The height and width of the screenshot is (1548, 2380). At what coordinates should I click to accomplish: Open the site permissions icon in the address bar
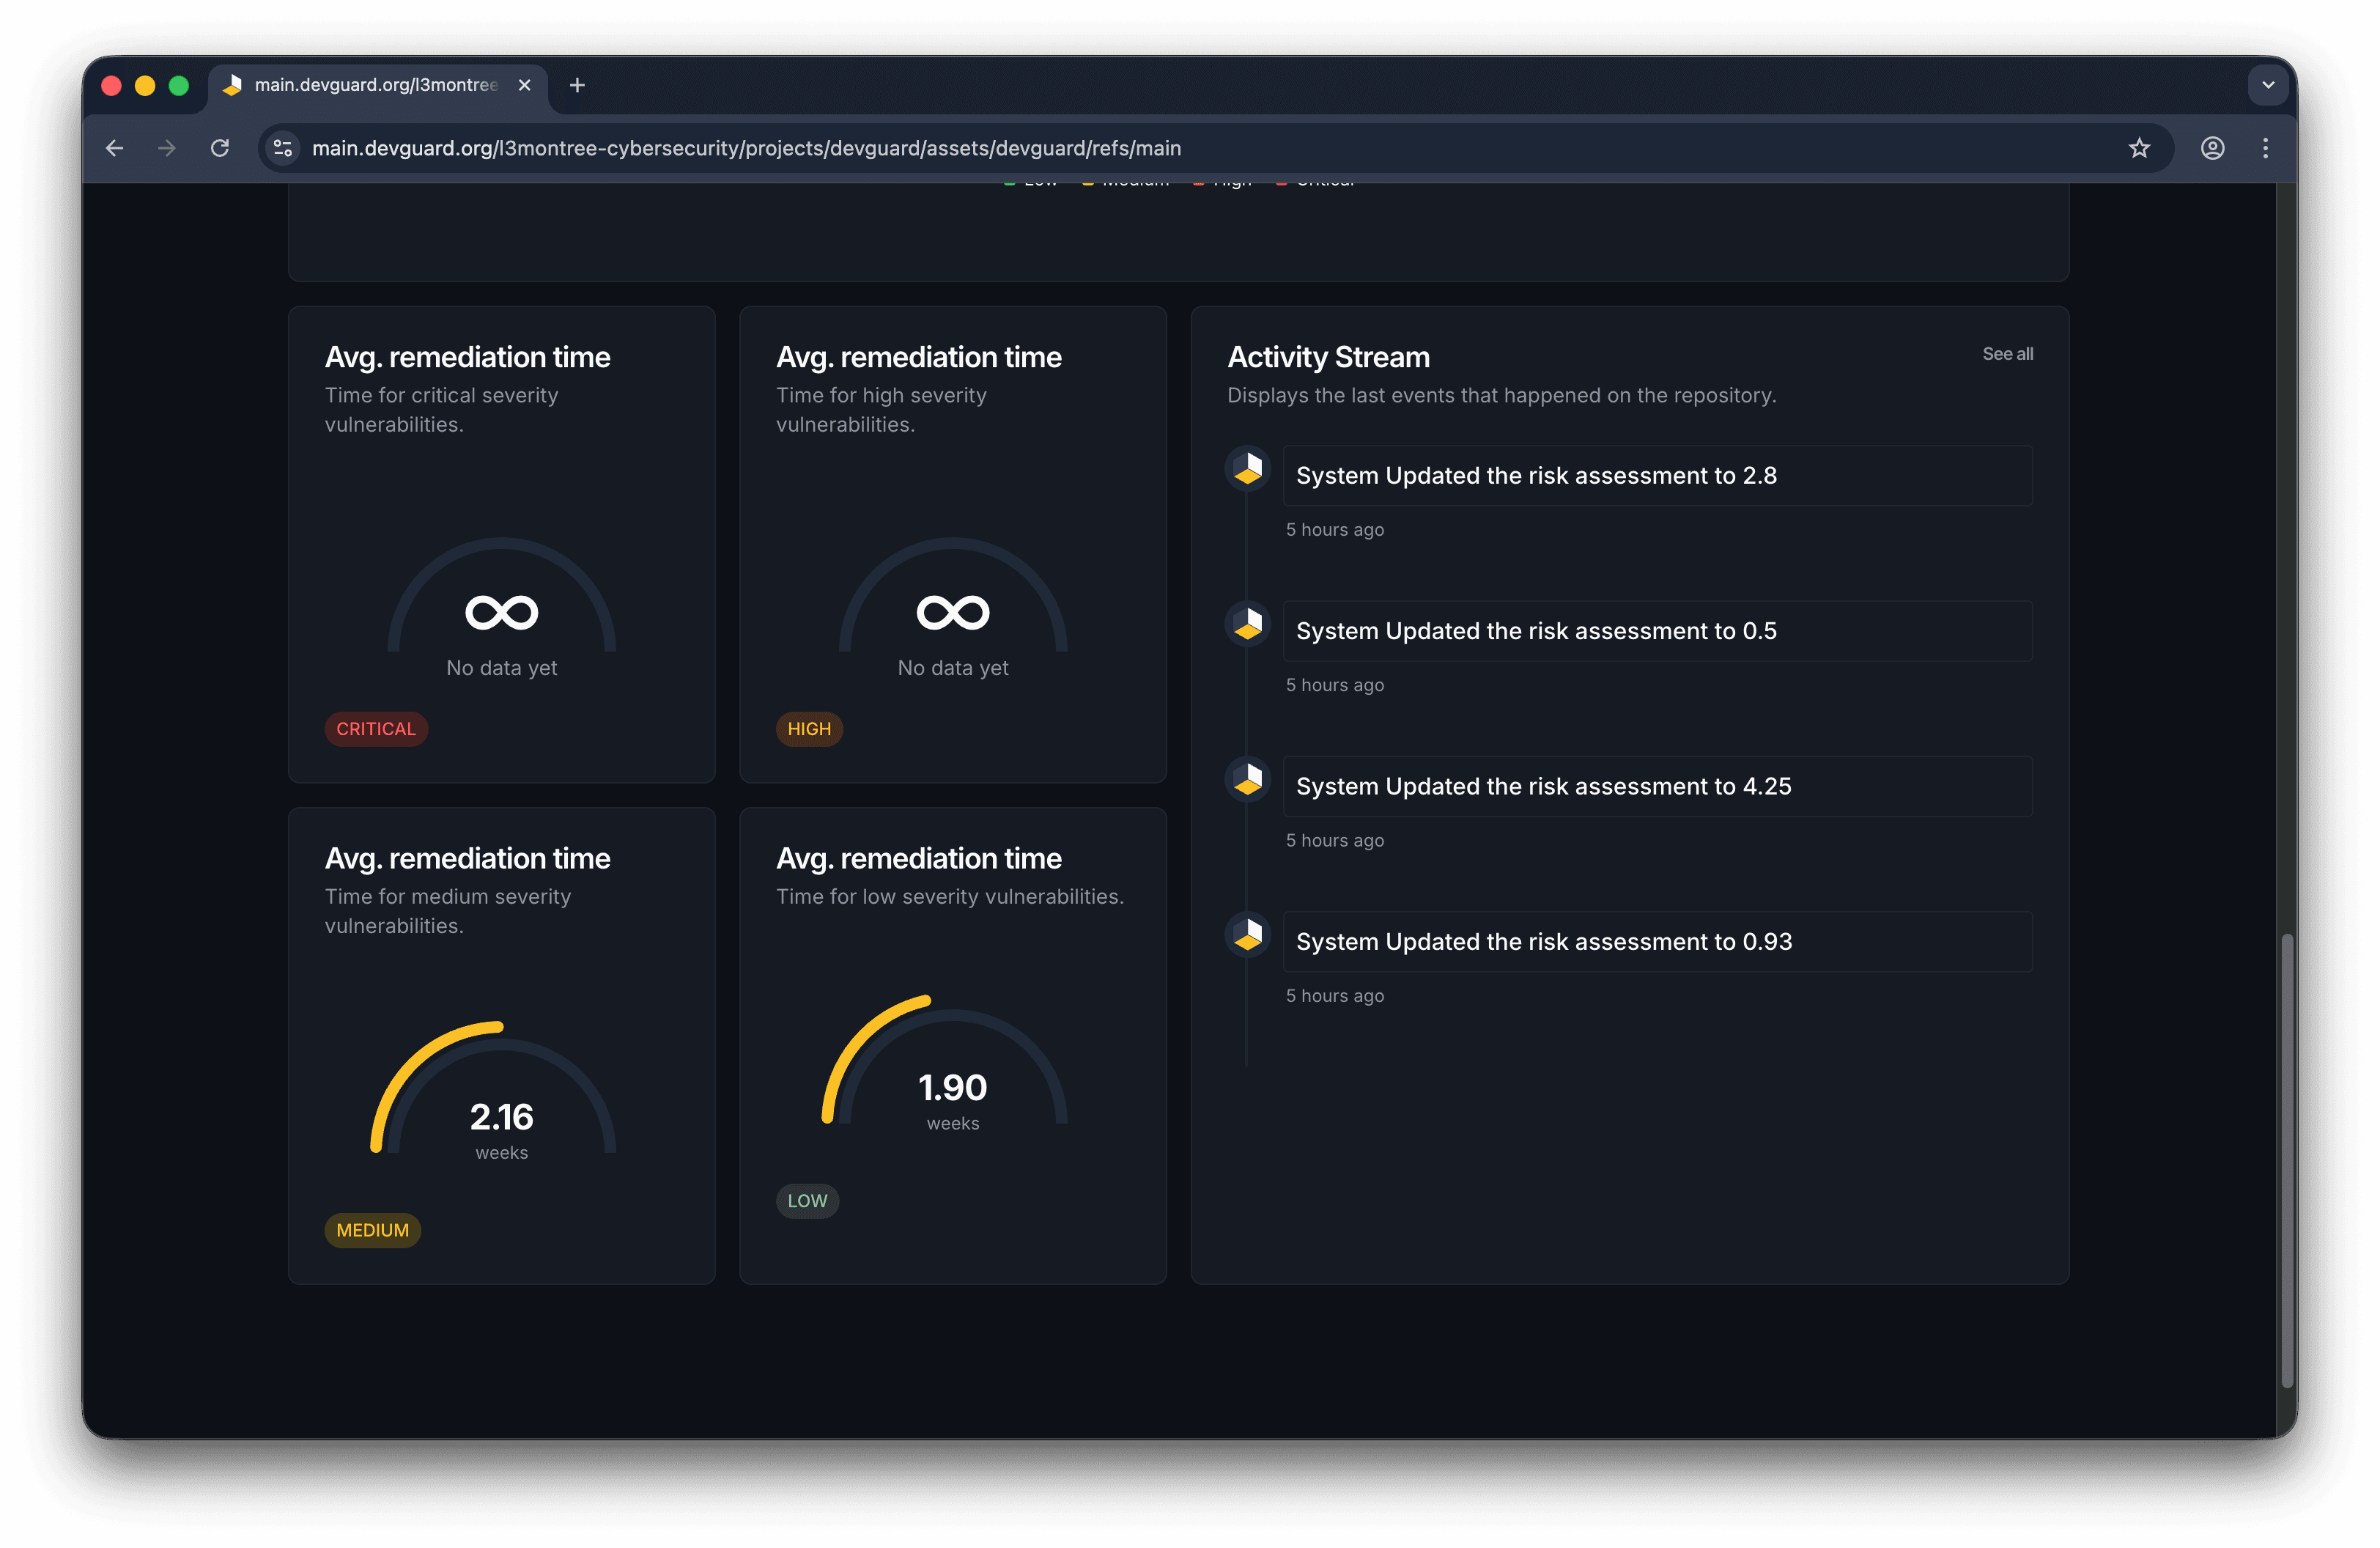[283, 148]
